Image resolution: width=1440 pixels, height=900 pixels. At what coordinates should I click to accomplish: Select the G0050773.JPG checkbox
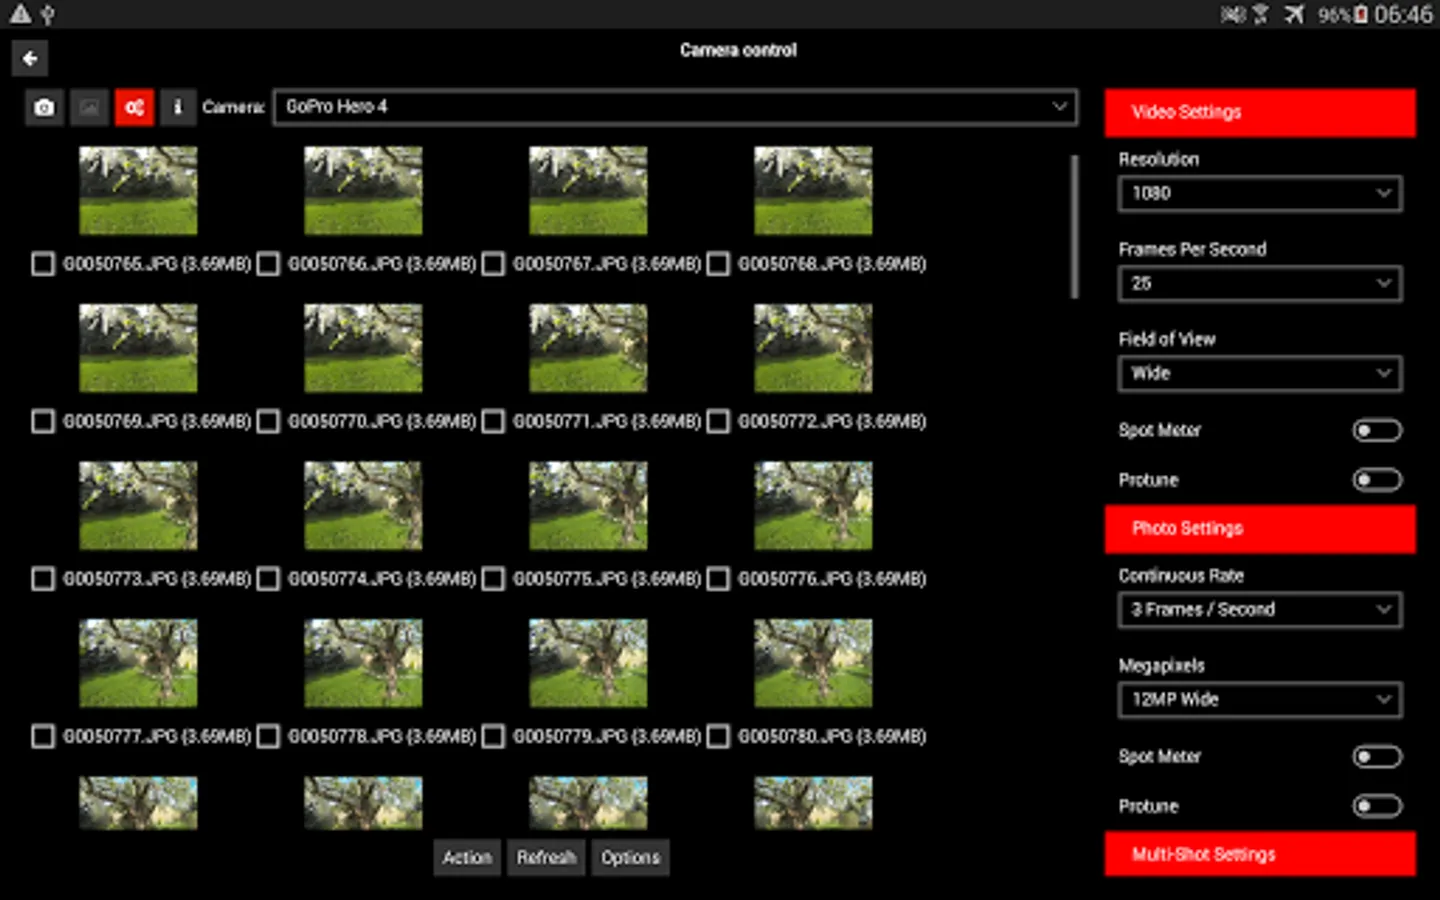click(43, 579)
